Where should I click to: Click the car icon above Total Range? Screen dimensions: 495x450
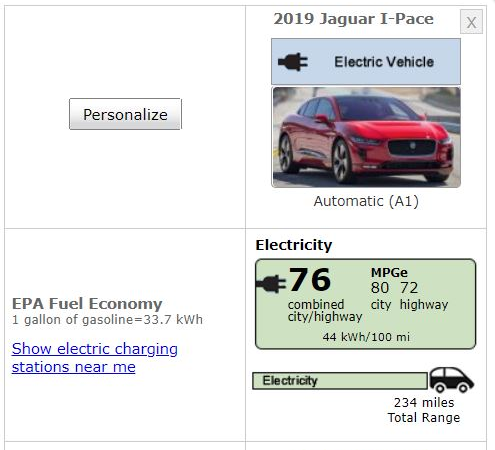click(x=451, y=380)
